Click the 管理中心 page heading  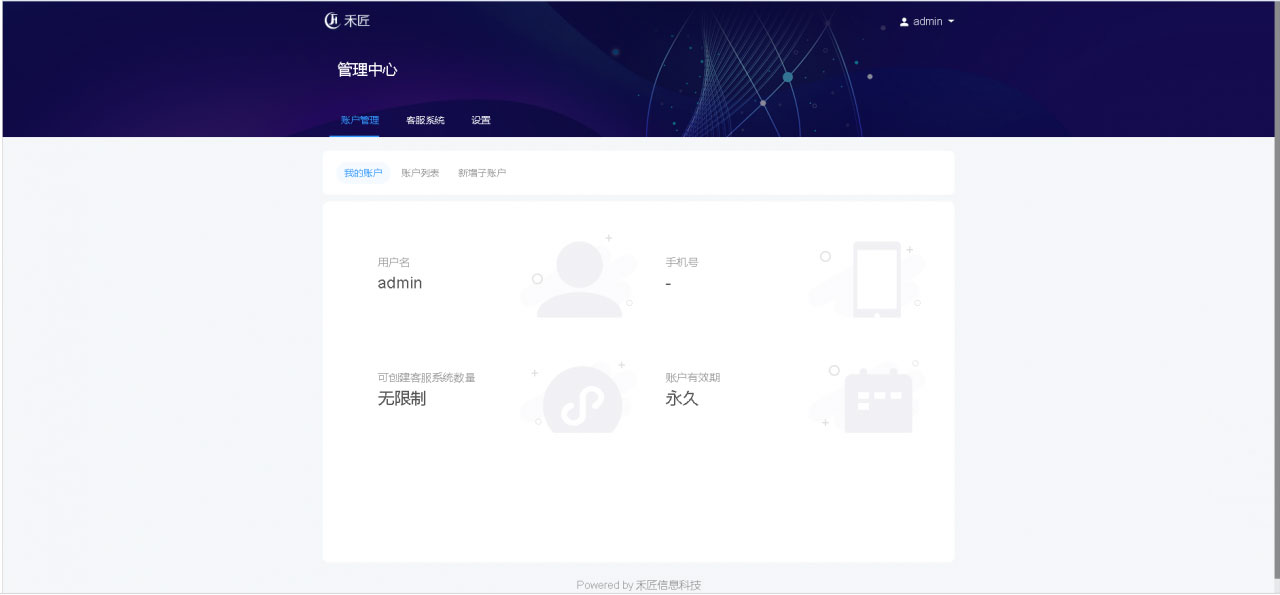point(367,70)
